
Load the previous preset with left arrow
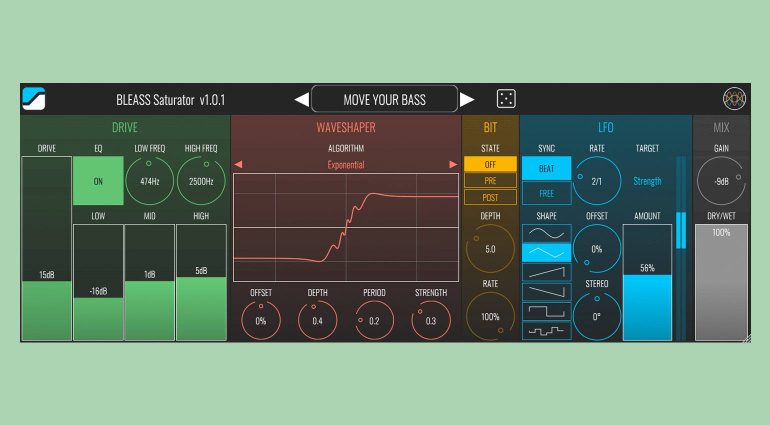pyautogui.click(x=302, y=99)
